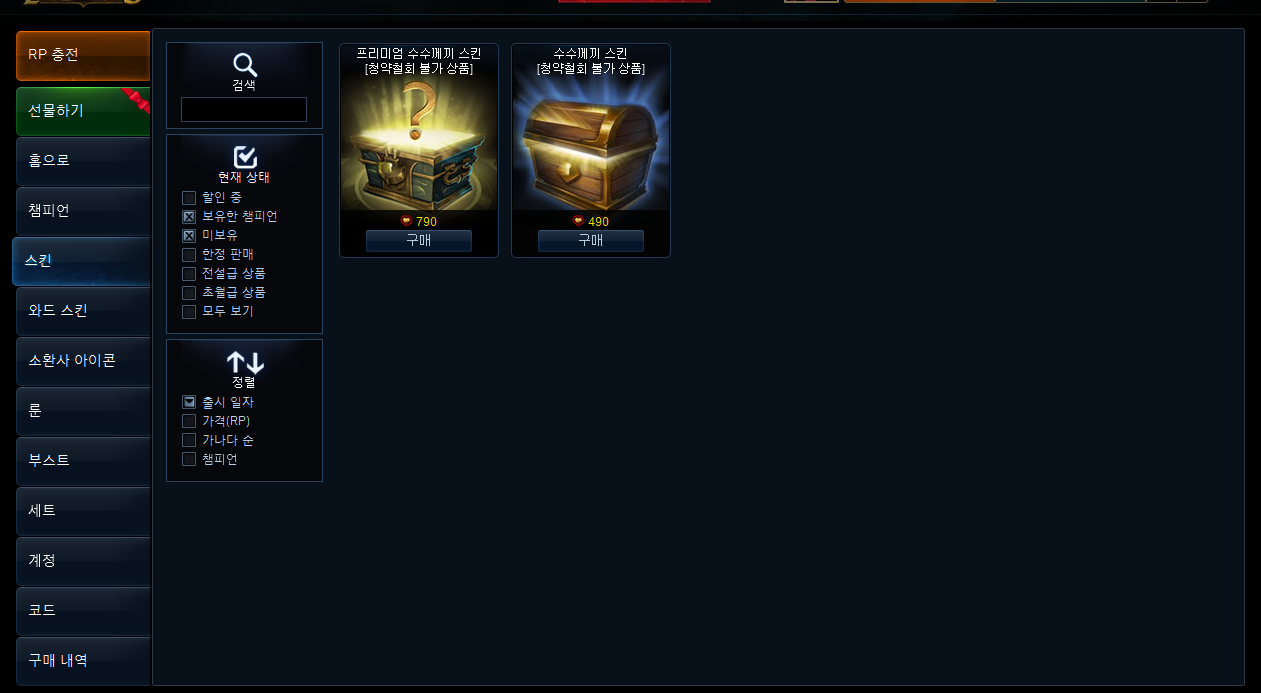The width and height of the screenshot is (1261, 693).
Task: Click the magnifying glass search icon
Action: click(x=245, y=65)
